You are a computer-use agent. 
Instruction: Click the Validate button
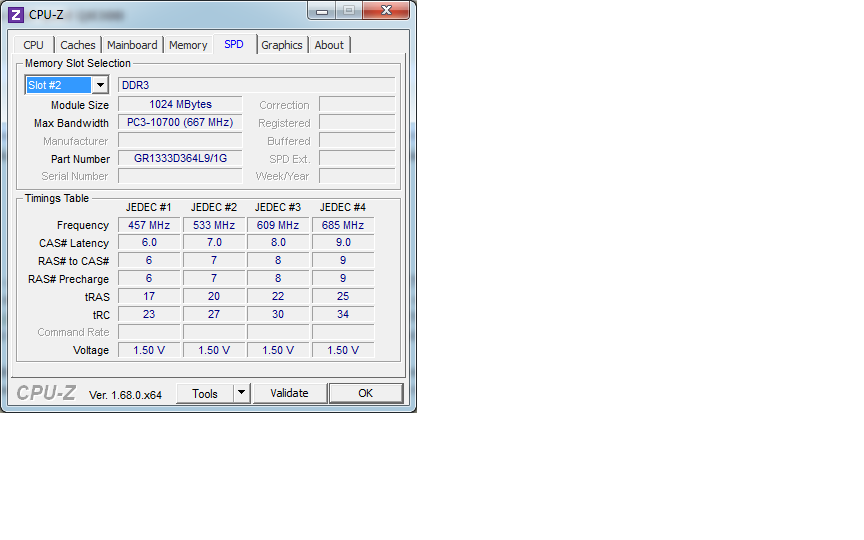pos(289,393)
